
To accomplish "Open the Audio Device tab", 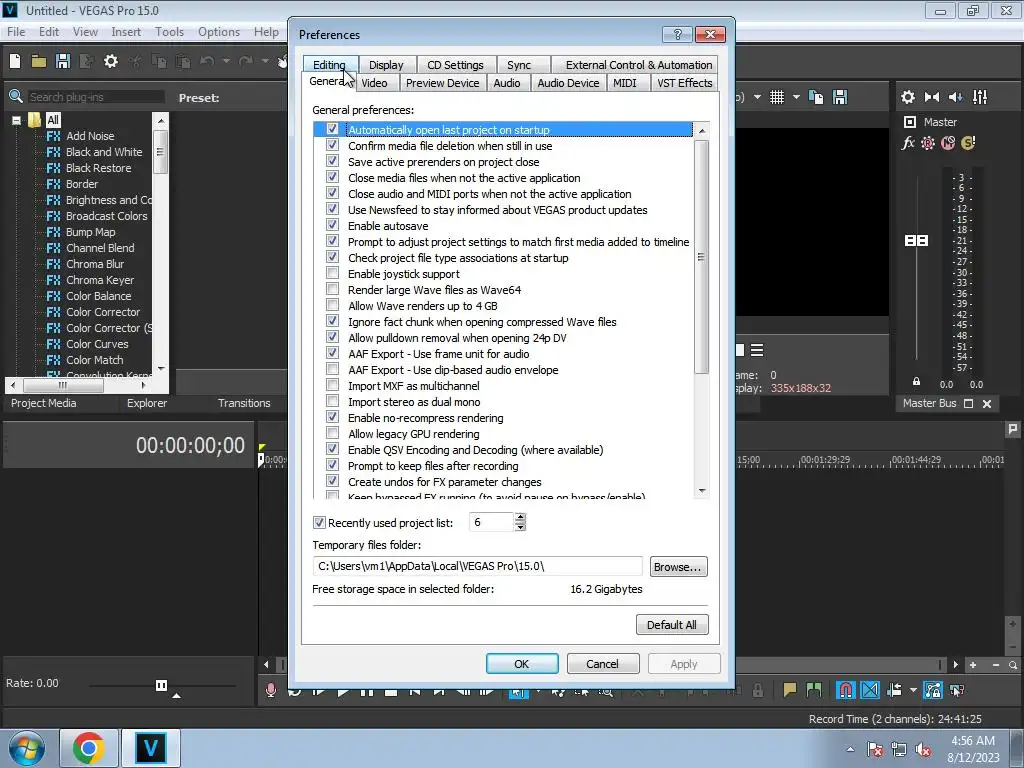I will click(568, 83).
